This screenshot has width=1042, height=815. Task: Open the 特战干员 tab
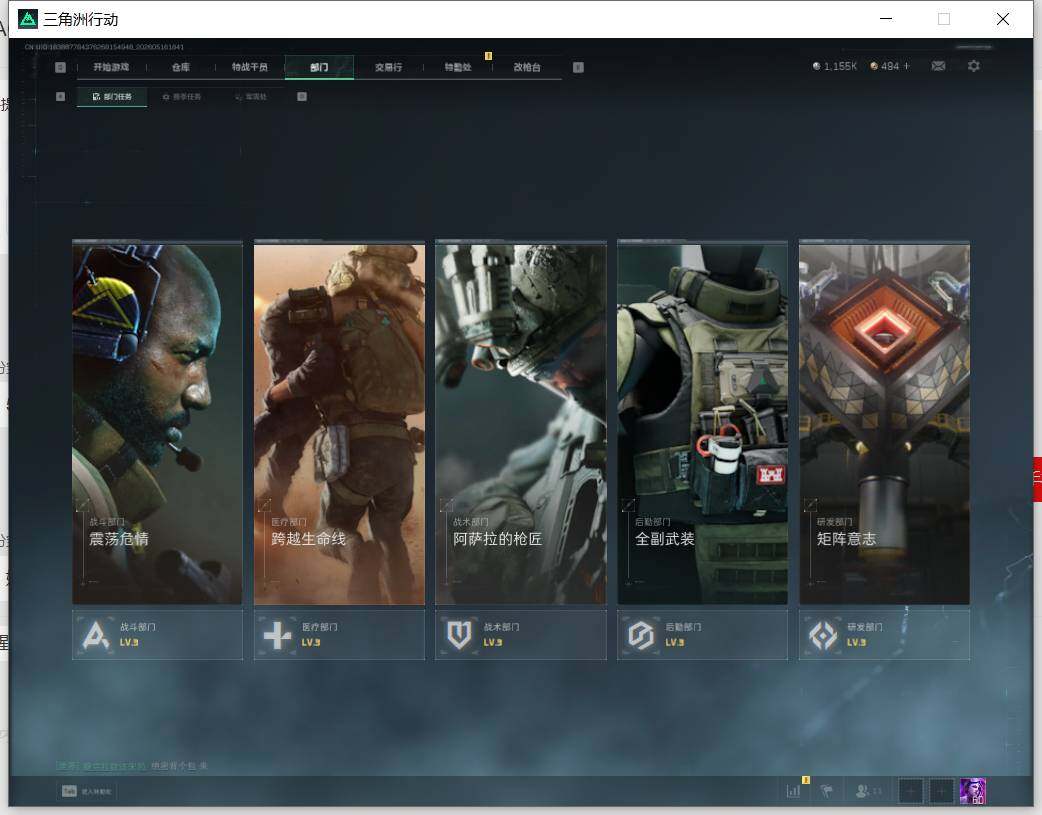click(x=250, y=67)
